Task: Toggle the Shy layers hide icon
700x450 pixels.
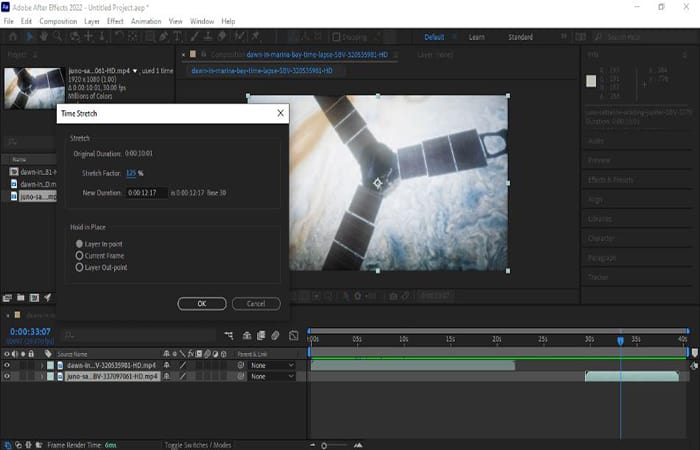Action: click(x=247, y=335)
